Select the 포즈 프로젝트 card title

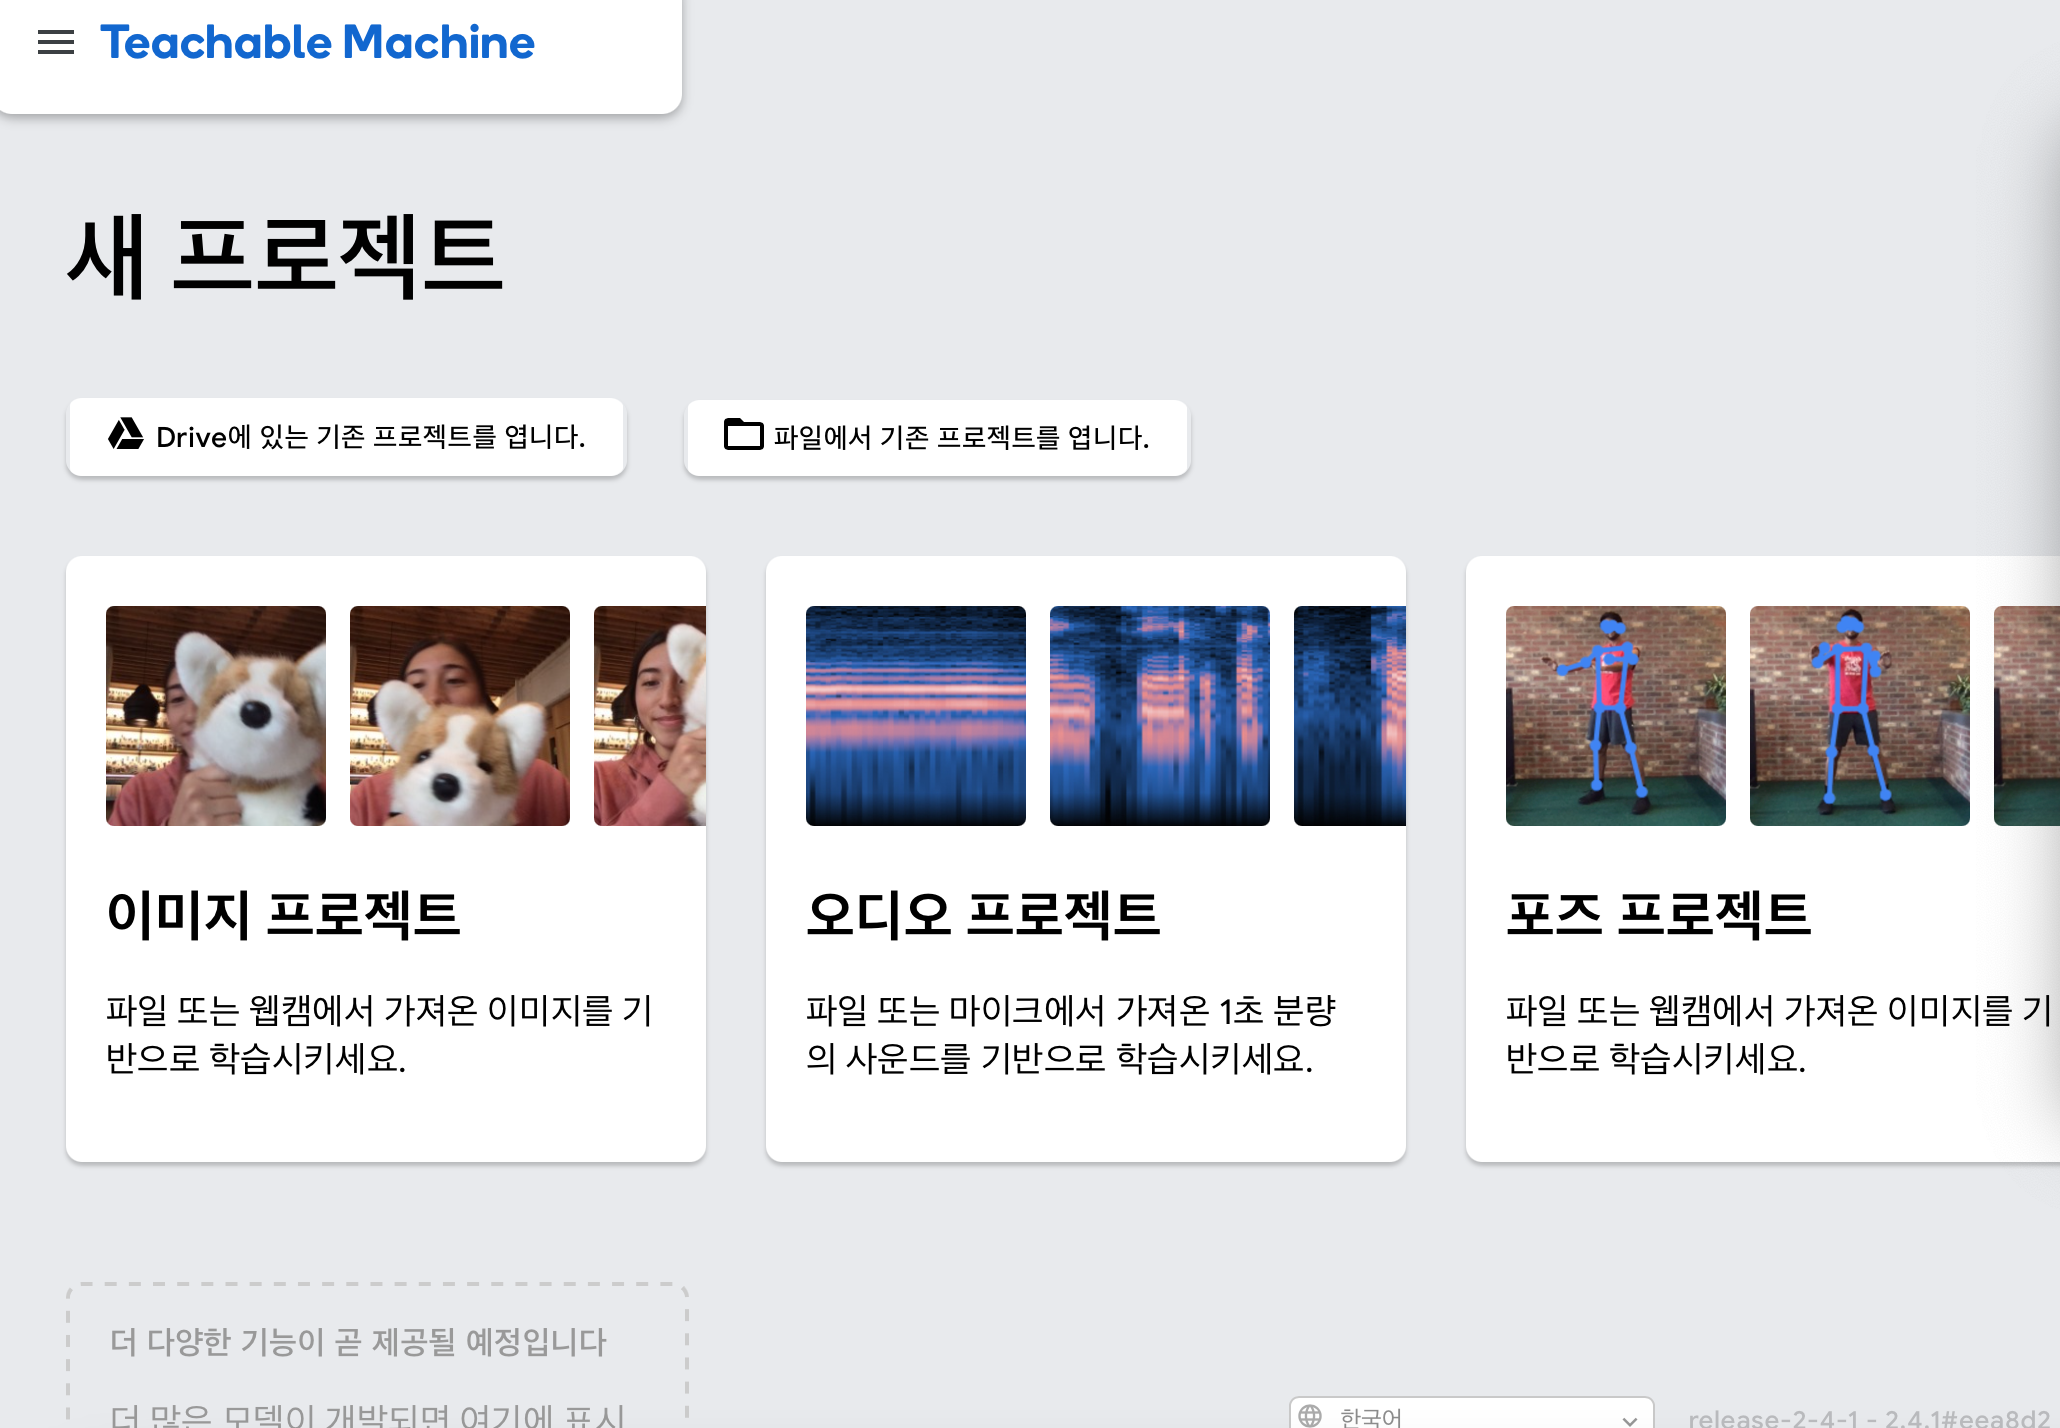pos(1658,914)
